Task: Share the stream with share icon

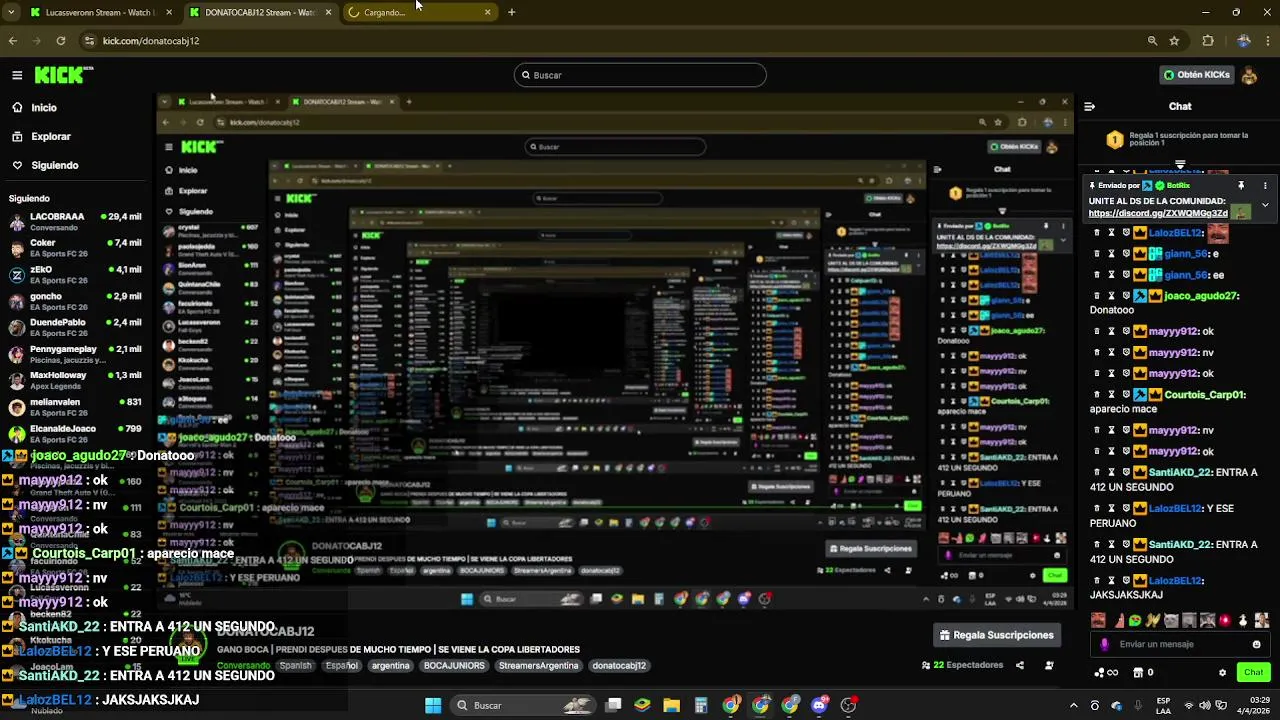Action: click(x=1020, y=665)
